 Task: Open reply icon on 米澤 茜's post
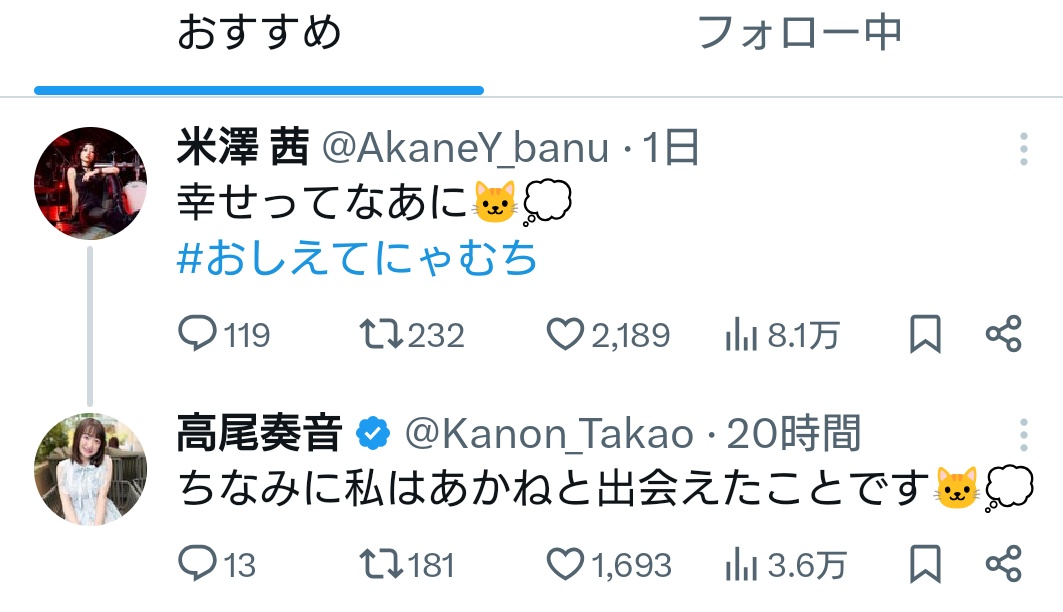[197, 335]
